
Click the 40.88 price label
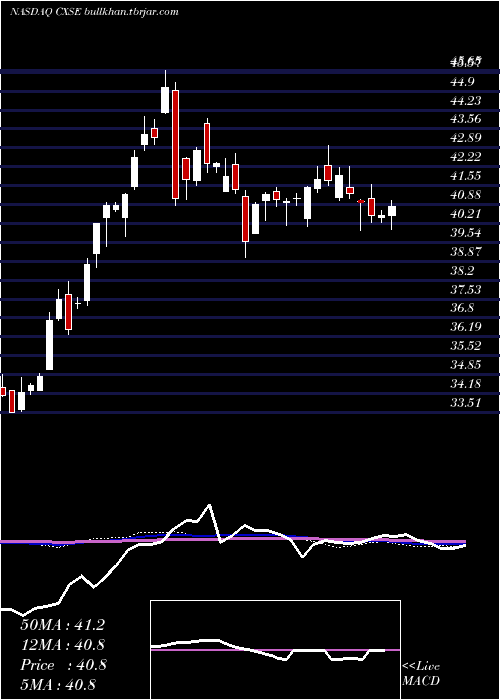(x=466, y=195)
